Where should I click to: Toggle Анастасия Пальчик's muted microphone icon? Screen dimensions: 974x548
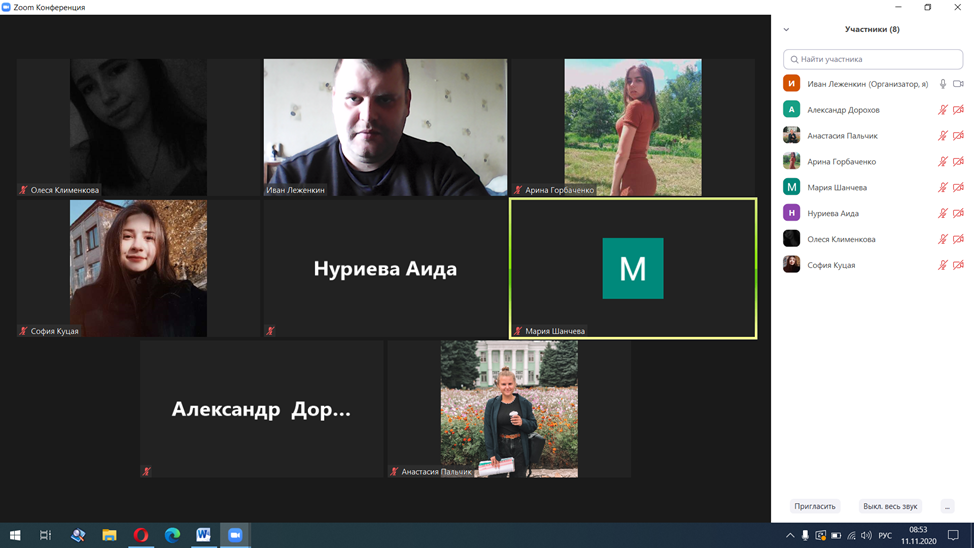pyautogui.click(x=942, y=135)
